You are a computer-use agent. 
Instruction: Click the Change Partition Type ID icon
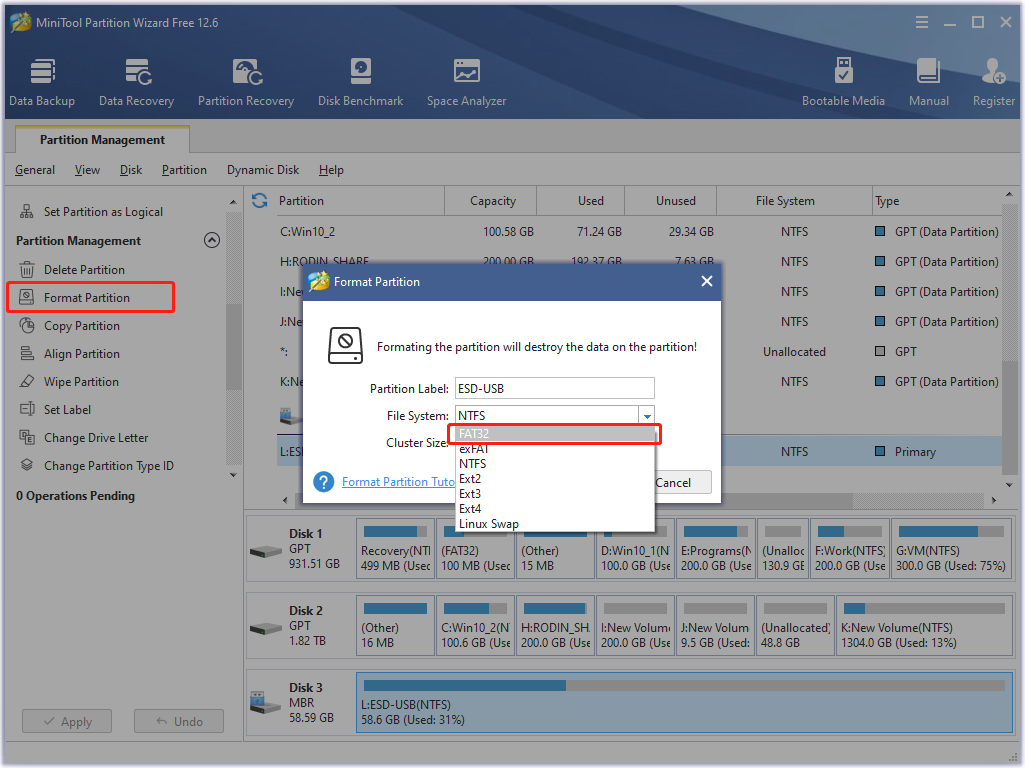click(x=27, y=465)
